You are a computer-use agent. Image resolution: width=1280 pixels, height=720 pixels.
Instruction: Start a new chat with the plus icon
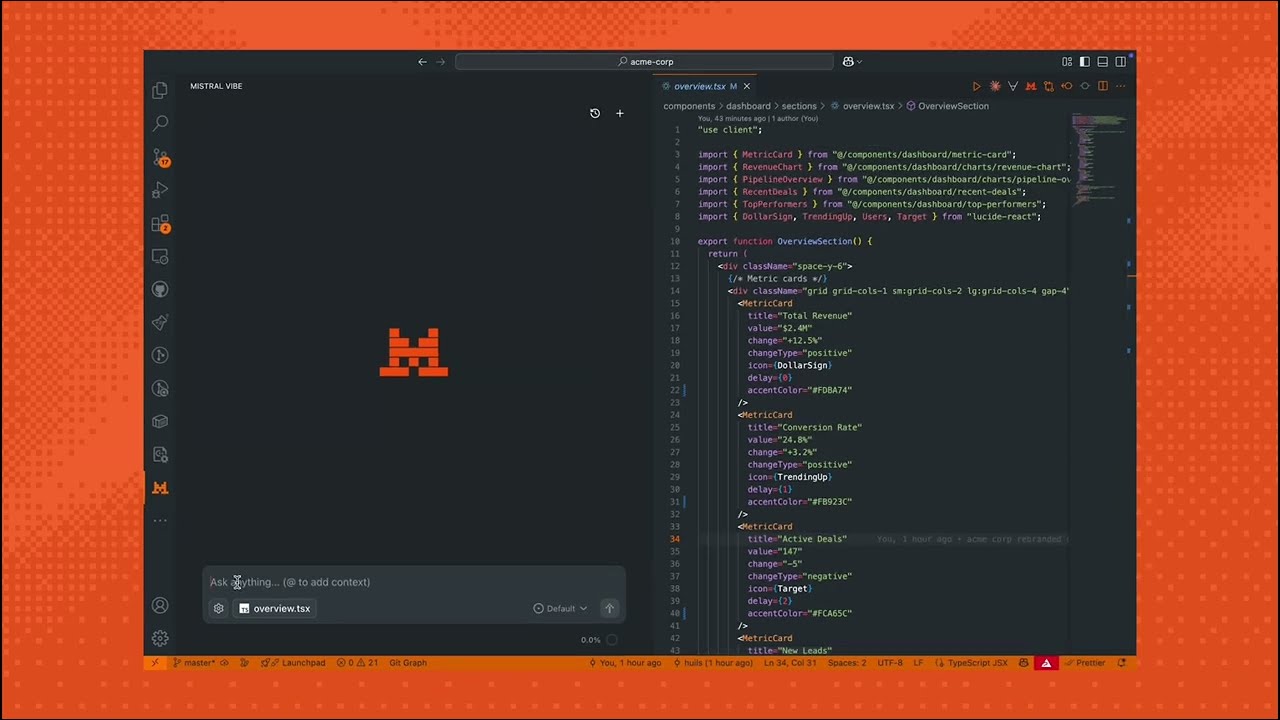coord(619,113)
